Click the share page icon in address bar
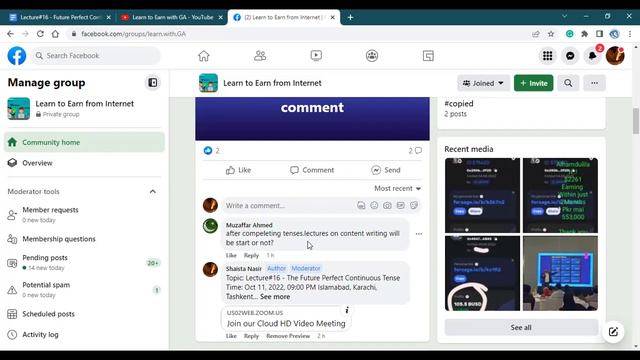 [536, 34]
